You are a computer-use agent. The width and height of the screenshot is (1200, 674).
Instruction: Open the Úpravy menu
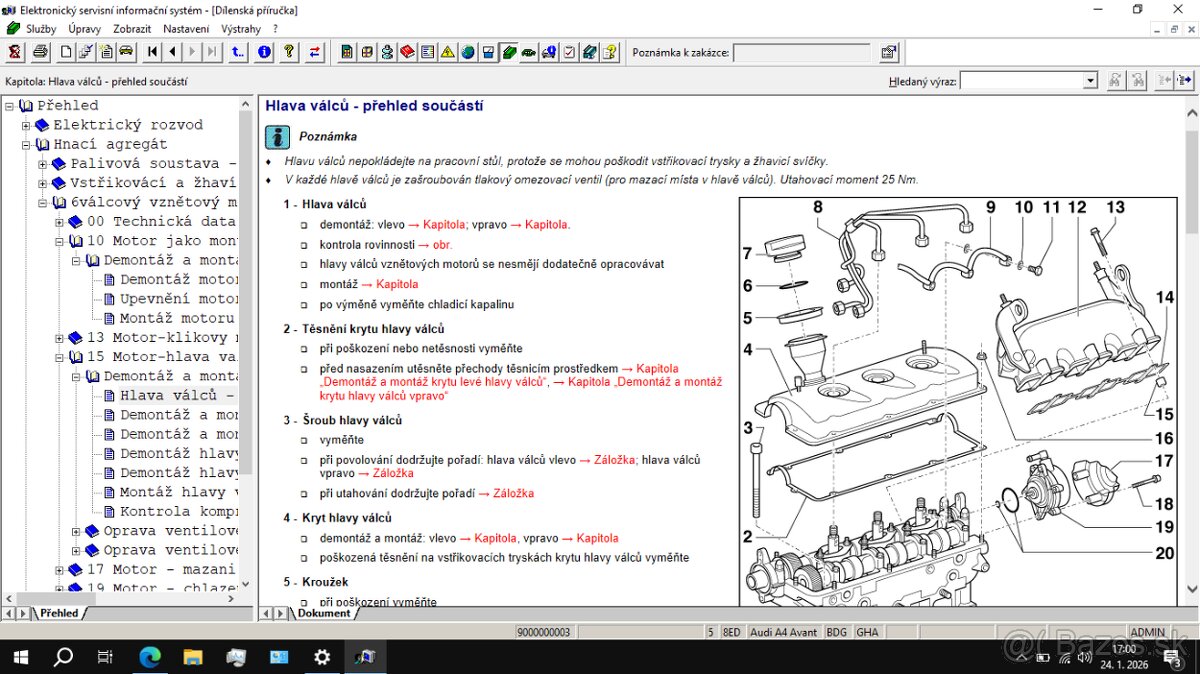(x=85, y=29)
